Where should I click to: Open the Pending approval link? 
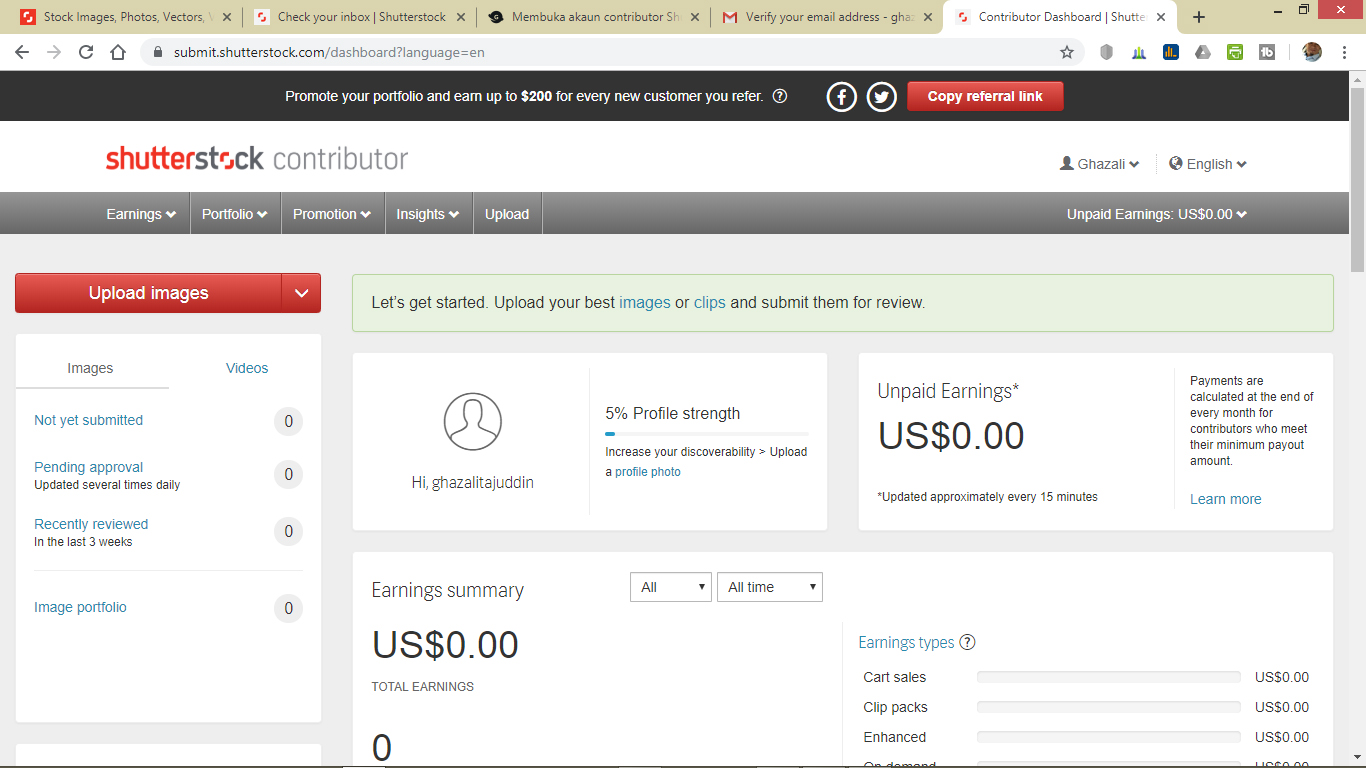pyautogui.click(x=89, y=467)
